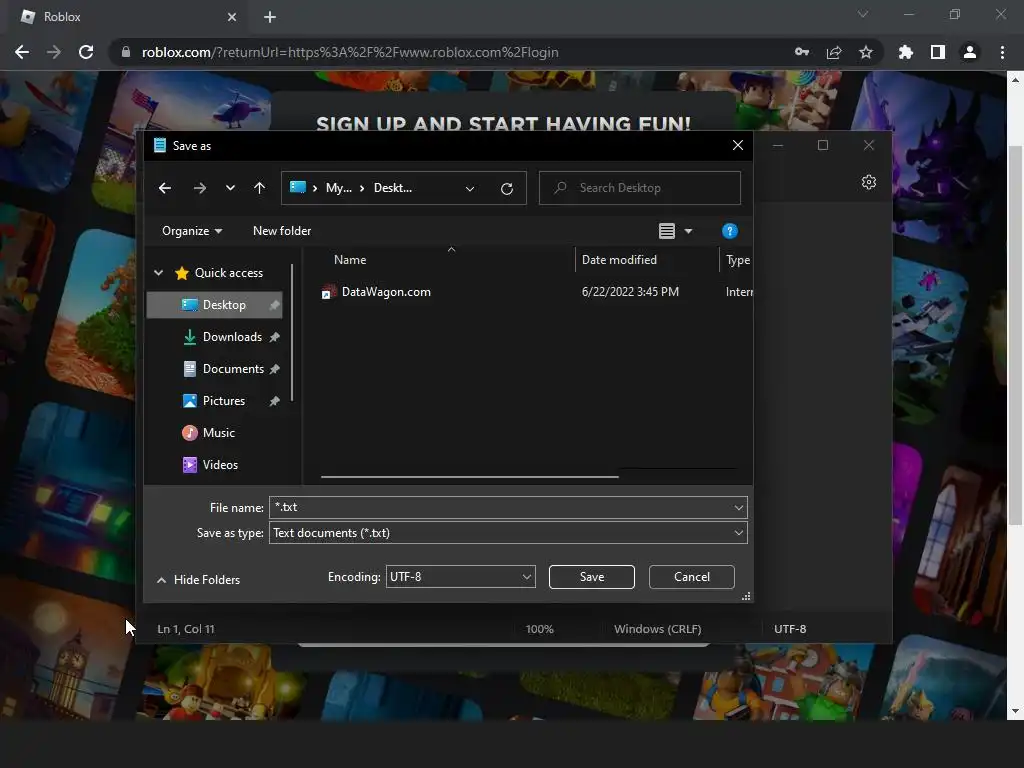Click the Ln 1, Col 11 status entry
Image resolution: width=1024 pixels, height=768 pixels.
[185, 629]
